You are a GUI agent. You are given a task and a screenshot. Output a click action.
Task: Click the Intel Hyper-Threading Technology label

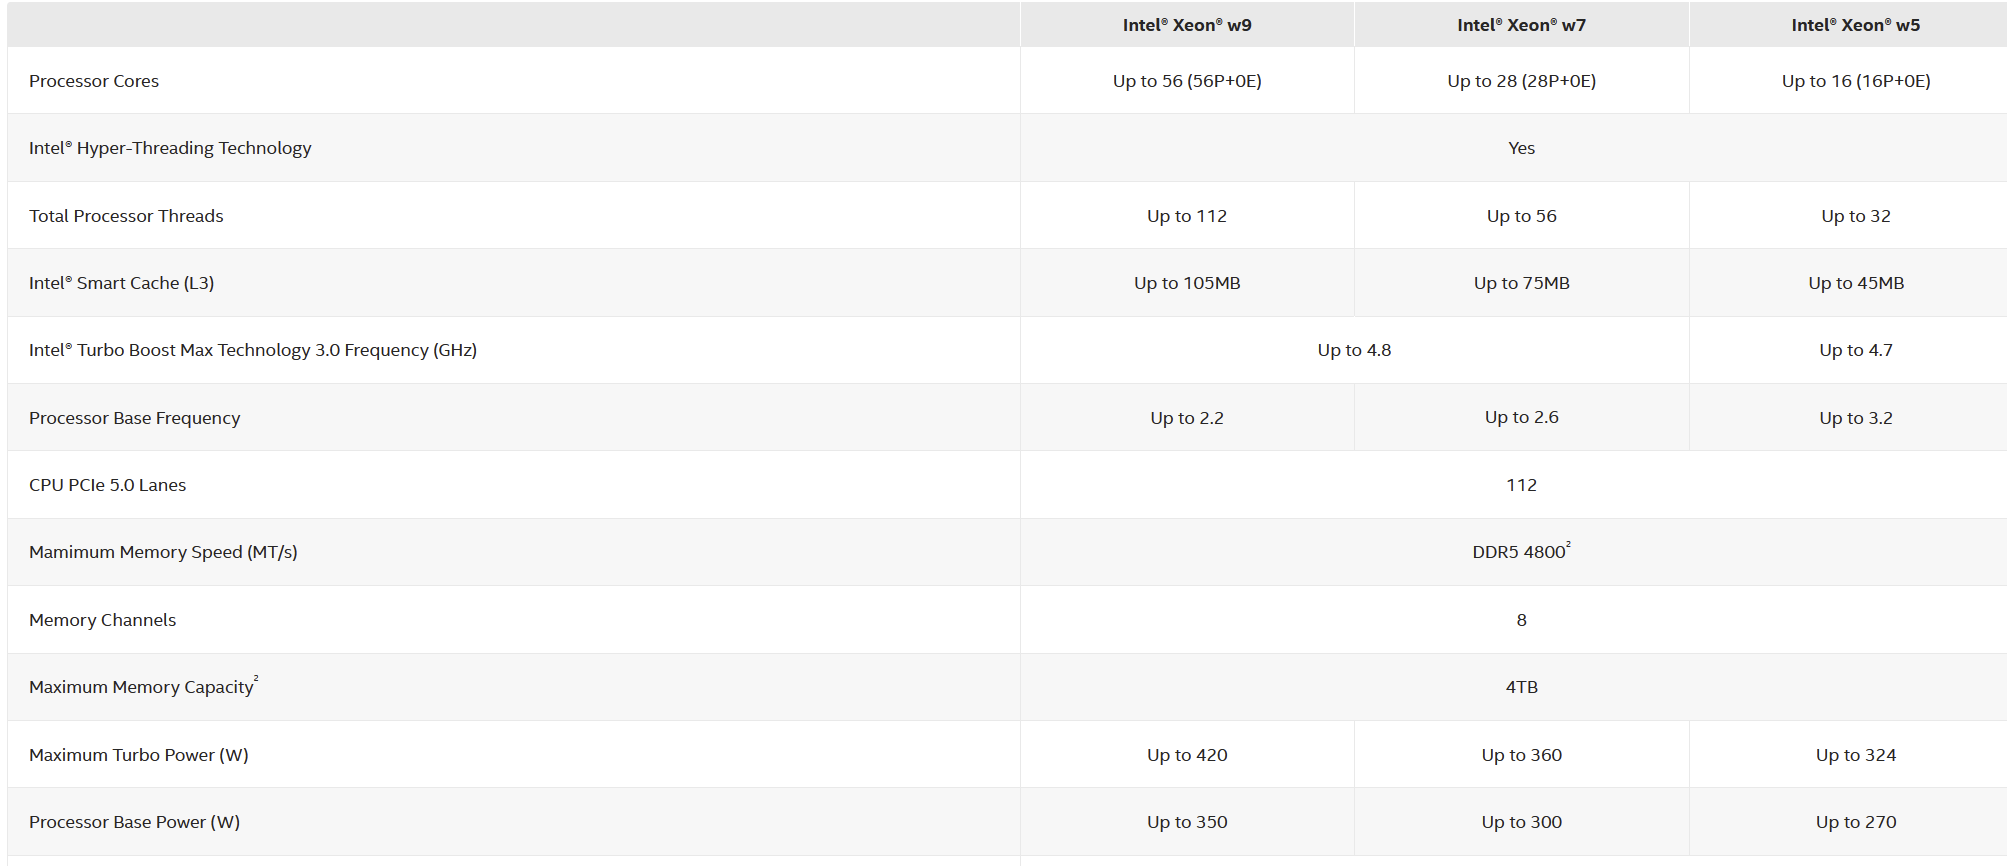[x=170, y=148]
